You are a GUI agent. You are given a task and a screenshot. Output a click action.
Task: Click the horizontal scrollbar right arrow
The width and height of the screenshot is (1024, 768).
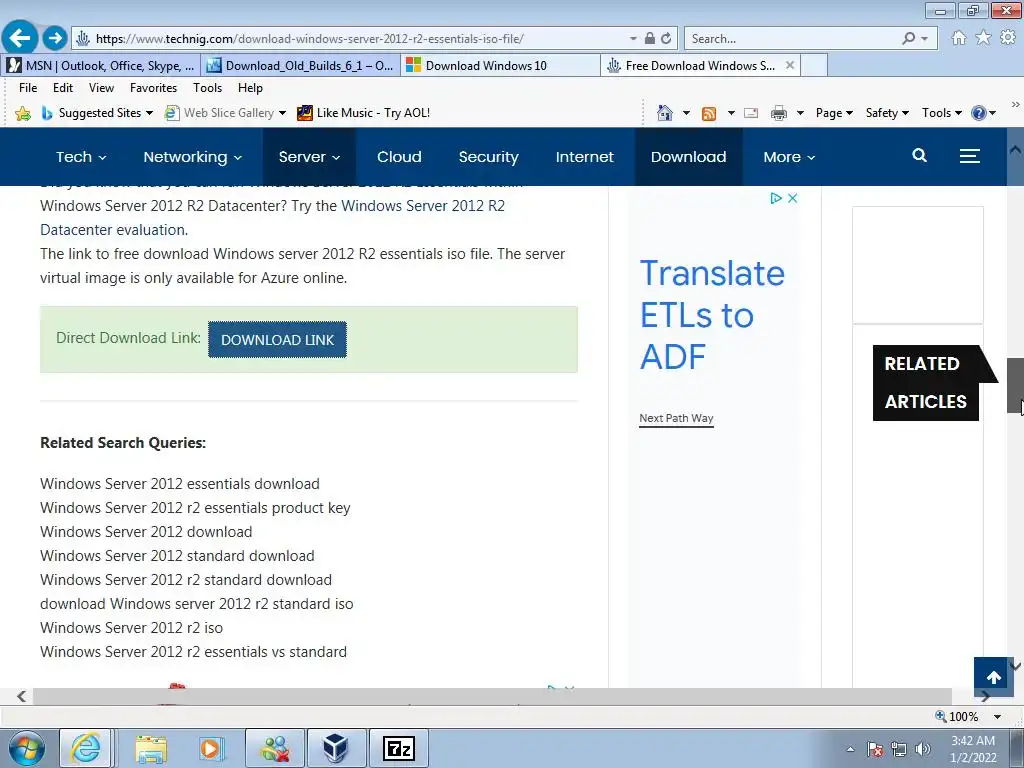pos(985,697)
